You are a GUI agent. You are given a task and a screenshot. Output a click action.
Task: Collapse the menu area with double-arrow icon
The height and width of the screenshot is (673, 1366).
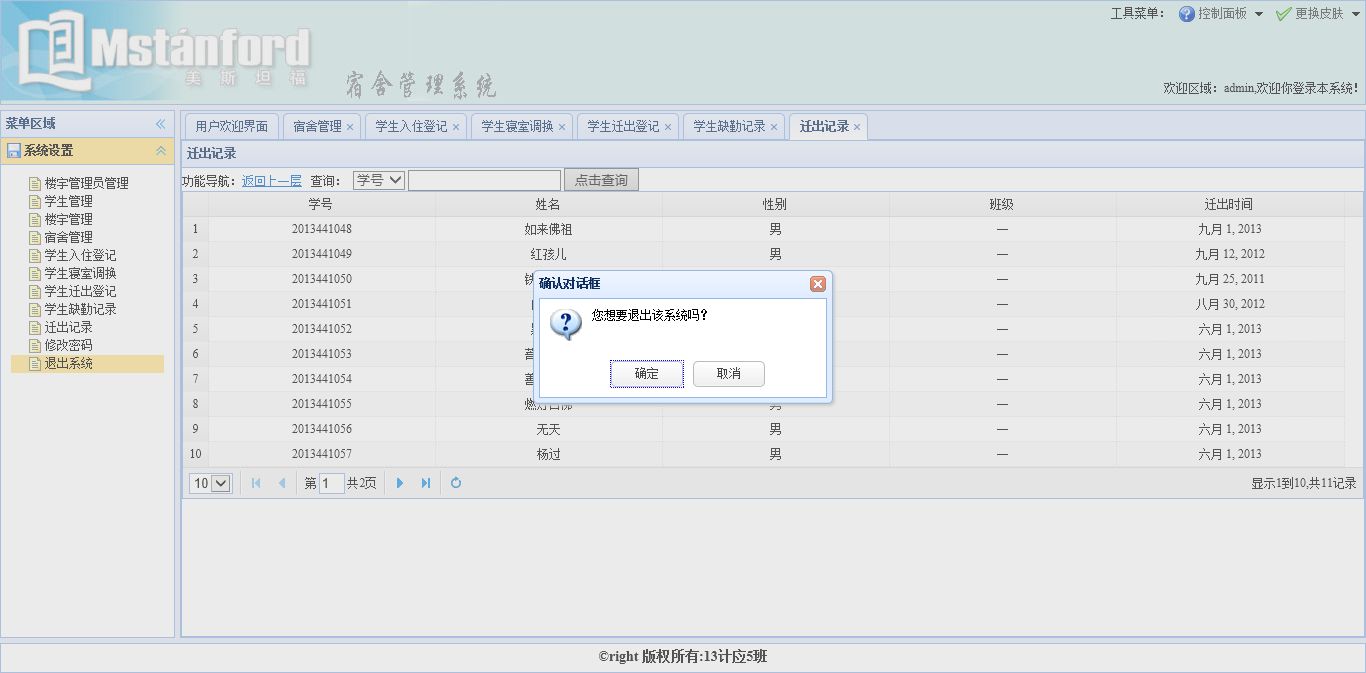pyautogui.click(x=160, y=124)
